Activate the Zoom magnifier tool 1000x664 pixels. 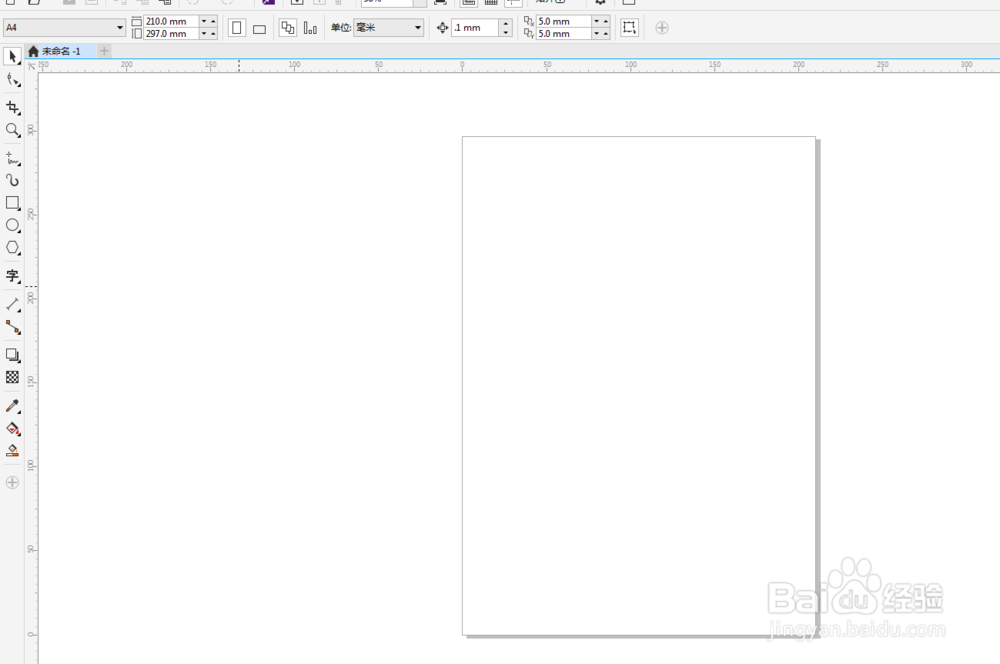[12, 130]
